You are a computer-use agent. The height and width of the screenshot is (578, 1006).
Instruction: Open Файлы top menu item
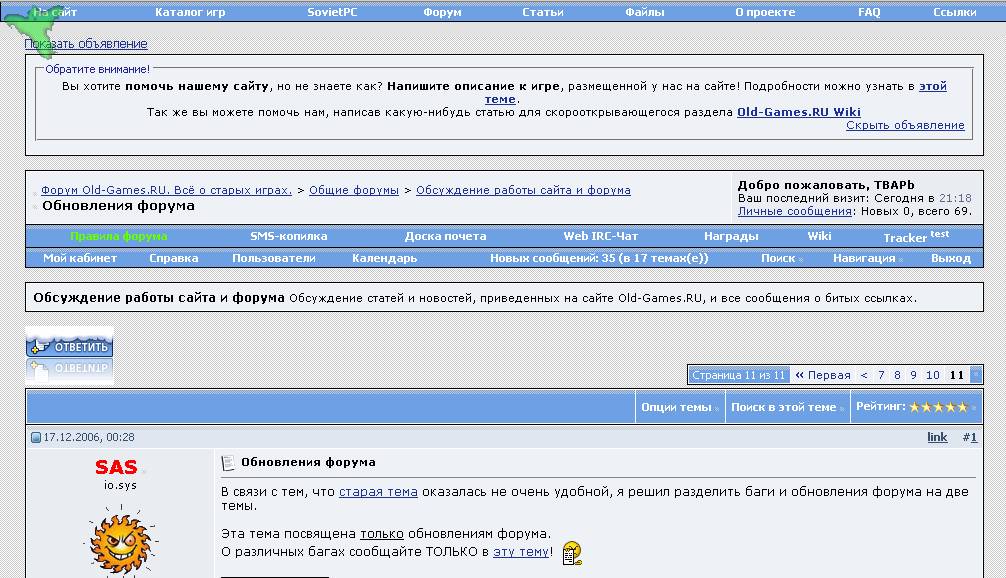(x=645, y=12)
